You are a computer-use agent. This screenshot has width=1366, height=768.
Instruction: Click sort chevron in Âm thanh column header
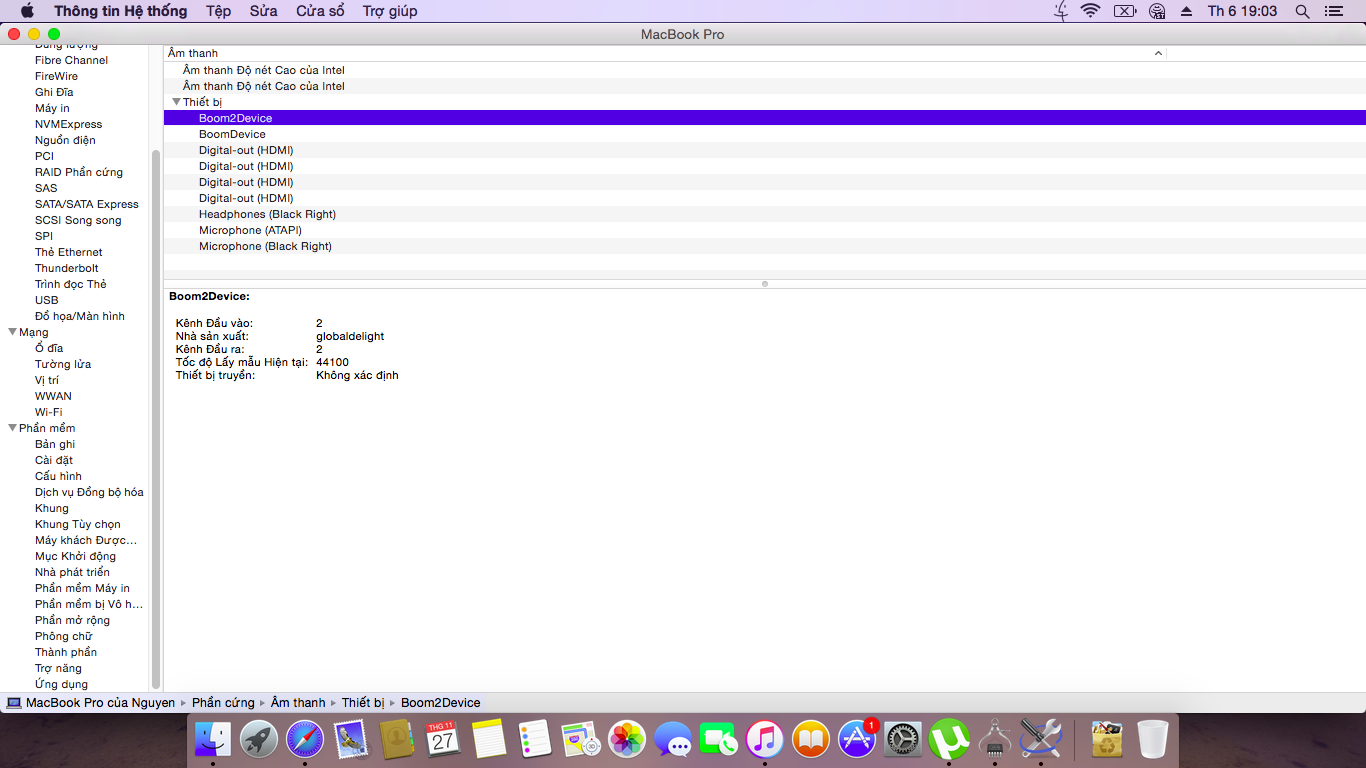click(1158, 53)
